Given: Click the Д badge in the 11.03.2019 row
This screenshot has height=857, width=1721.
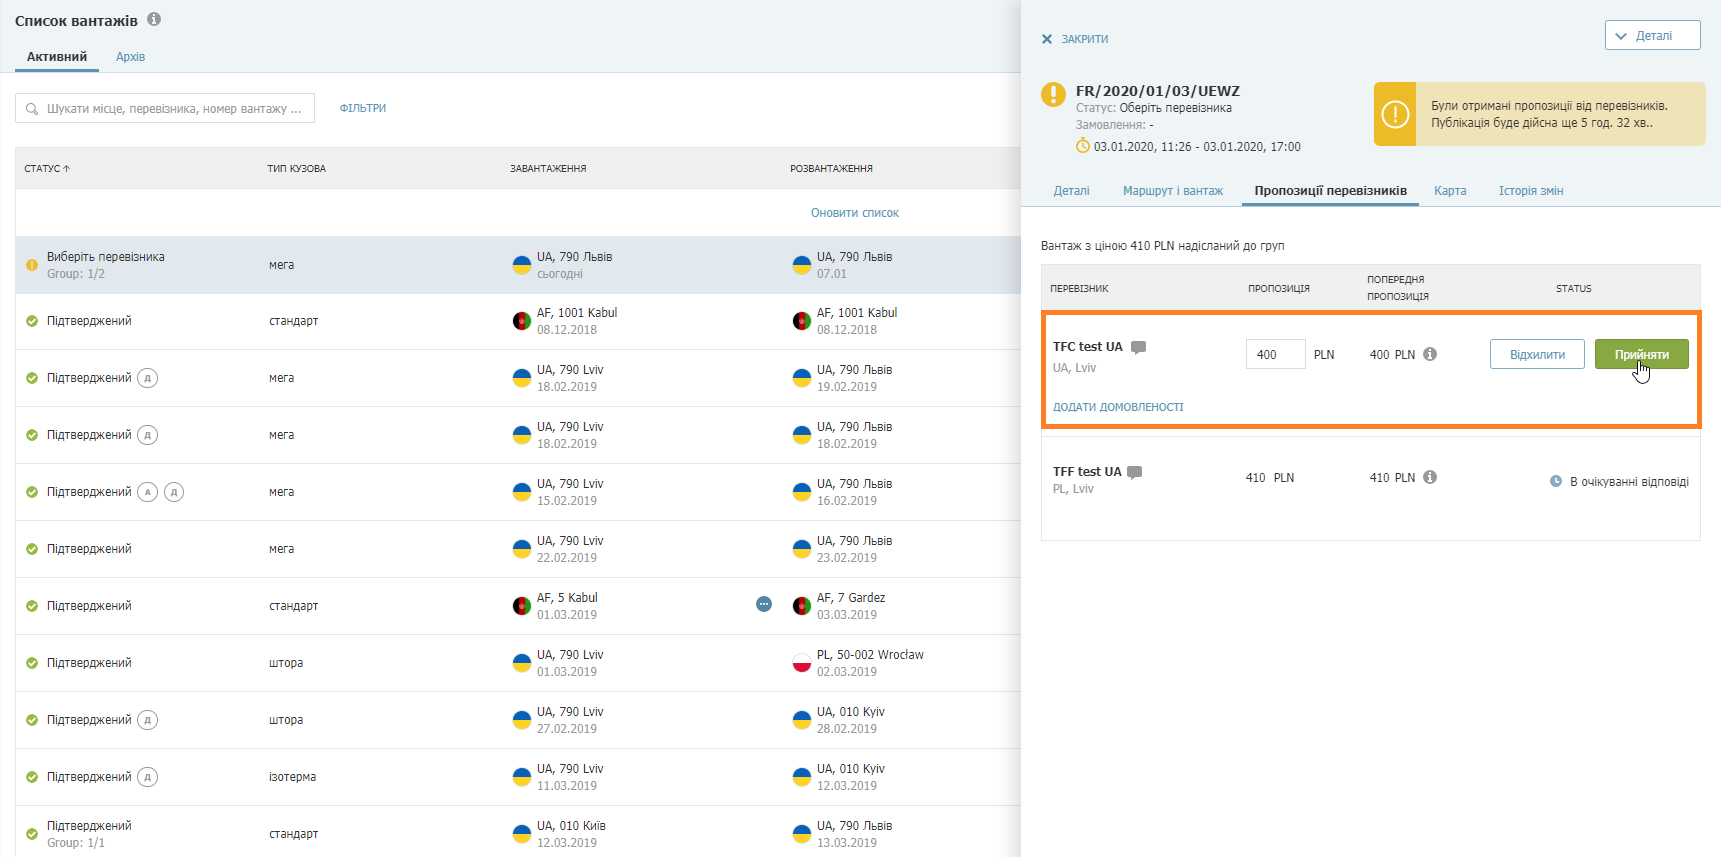Looking at the screenshot, I should click(x=148, y=777).
